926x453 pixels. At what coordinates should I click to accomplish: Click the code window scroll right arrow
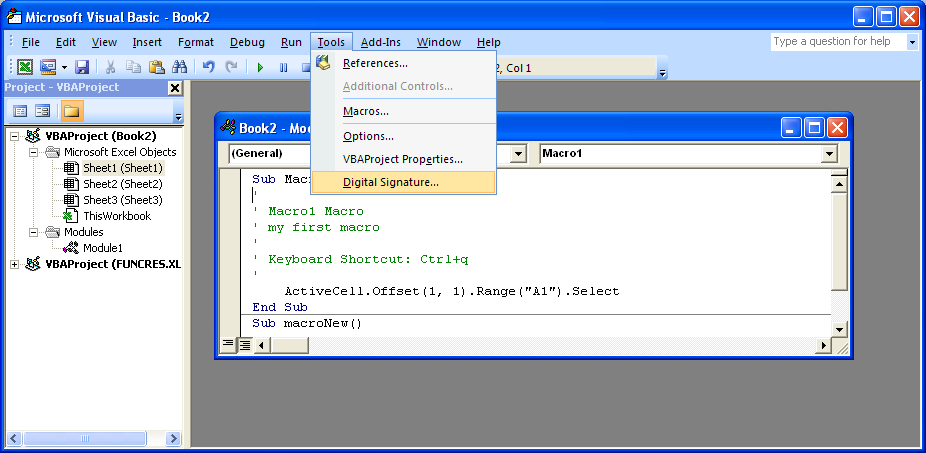tap(823, 344)
